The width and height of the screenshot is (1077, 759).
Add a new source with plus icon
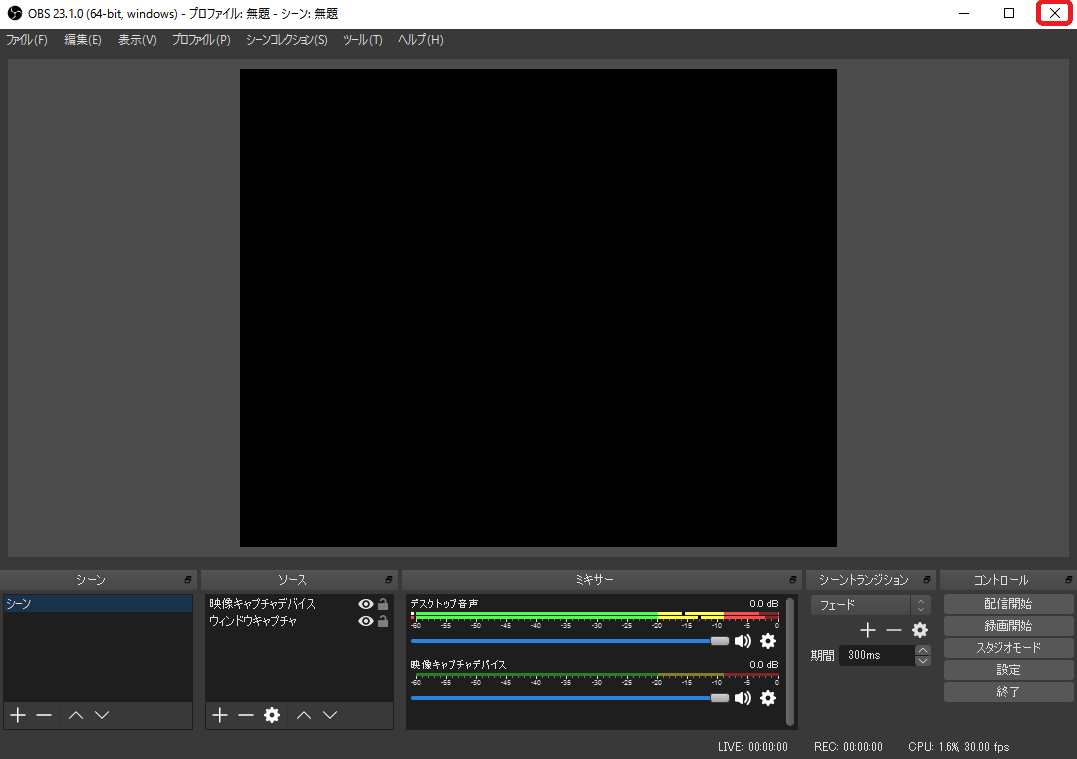[220, 715]
